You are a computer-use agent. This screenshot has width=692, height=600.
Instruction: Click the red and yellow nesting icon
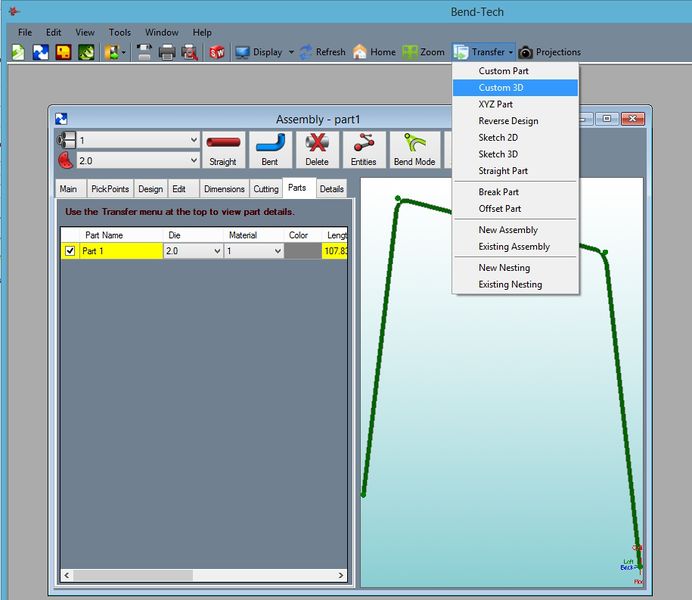[64, 52]
